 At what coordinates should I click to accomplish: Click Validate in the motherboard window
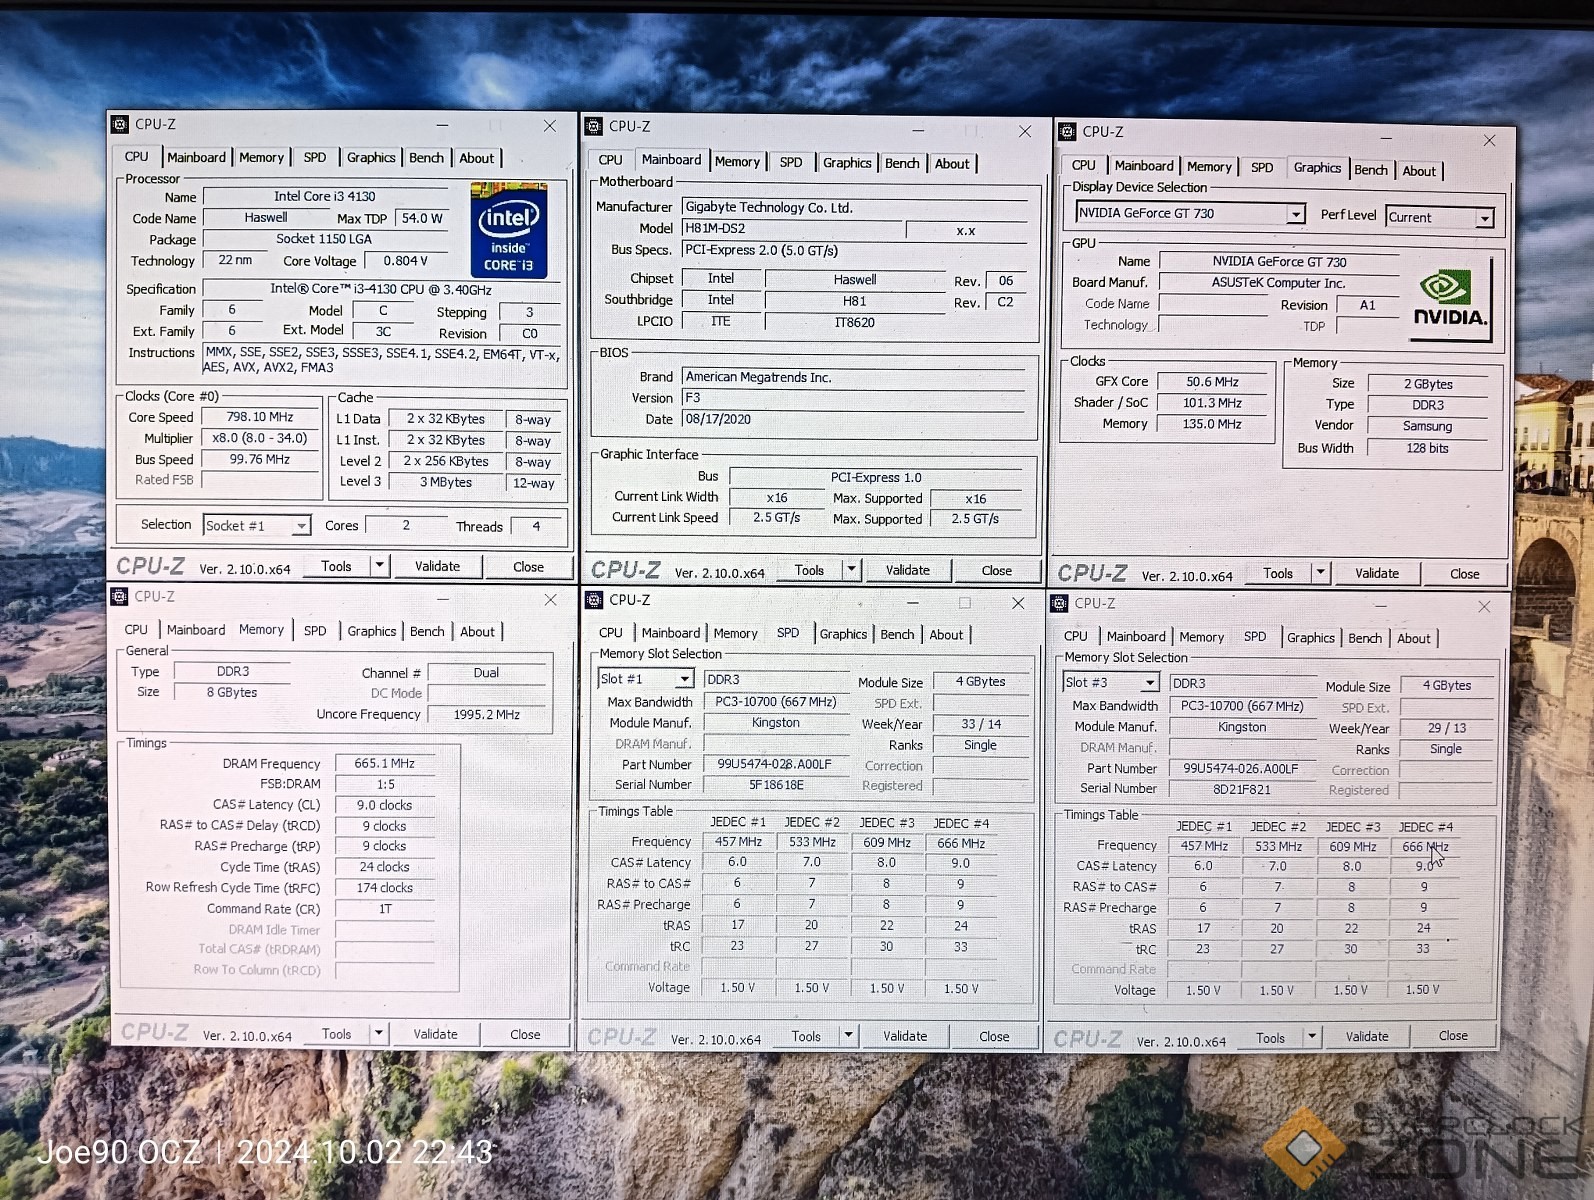908,570
